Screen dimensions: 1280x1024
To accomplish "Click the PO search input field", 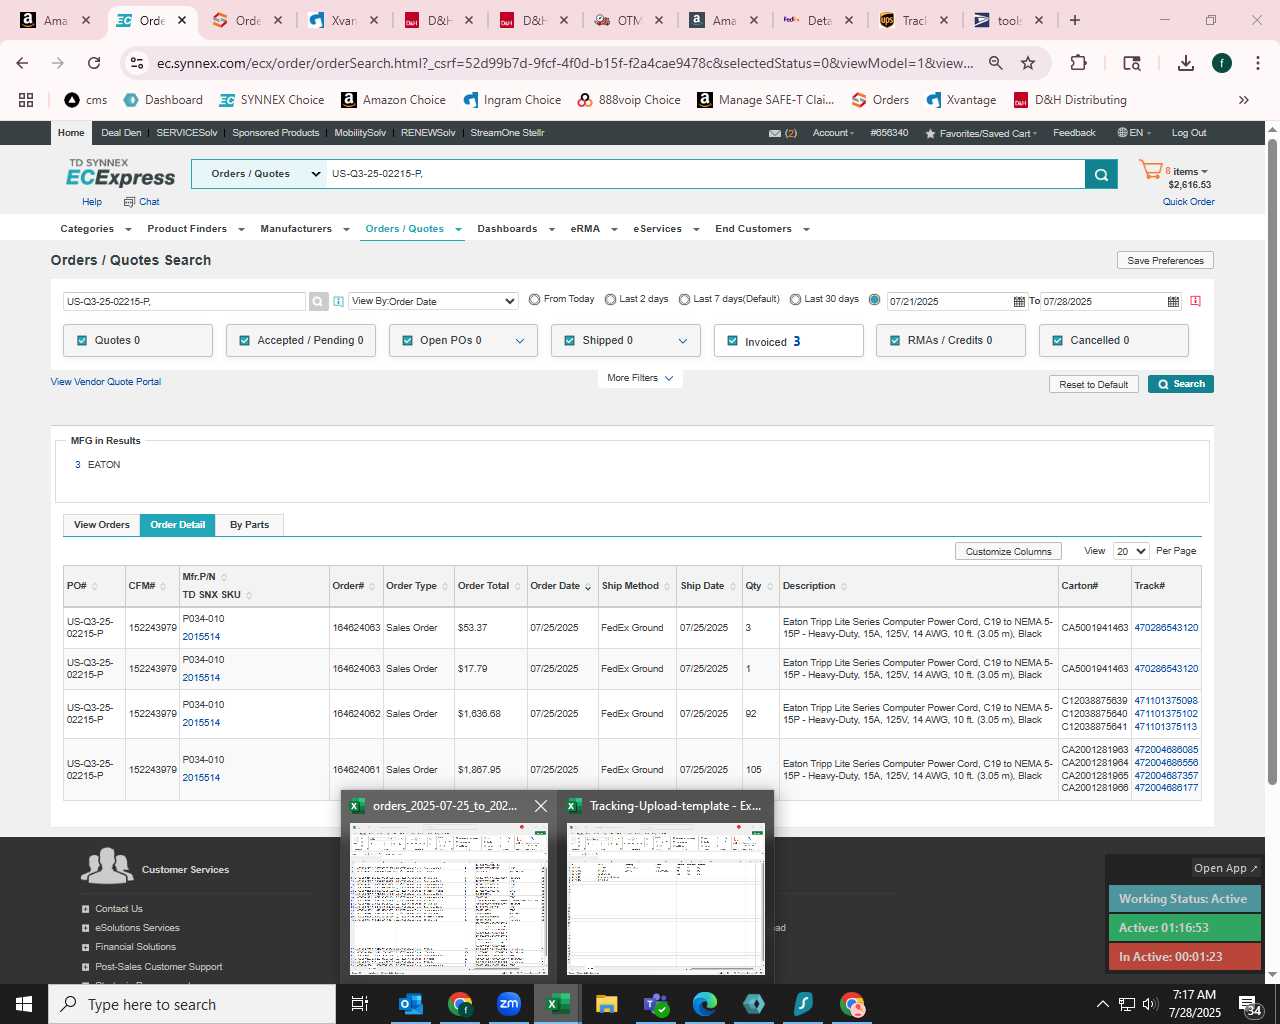I will click(185, 301).
